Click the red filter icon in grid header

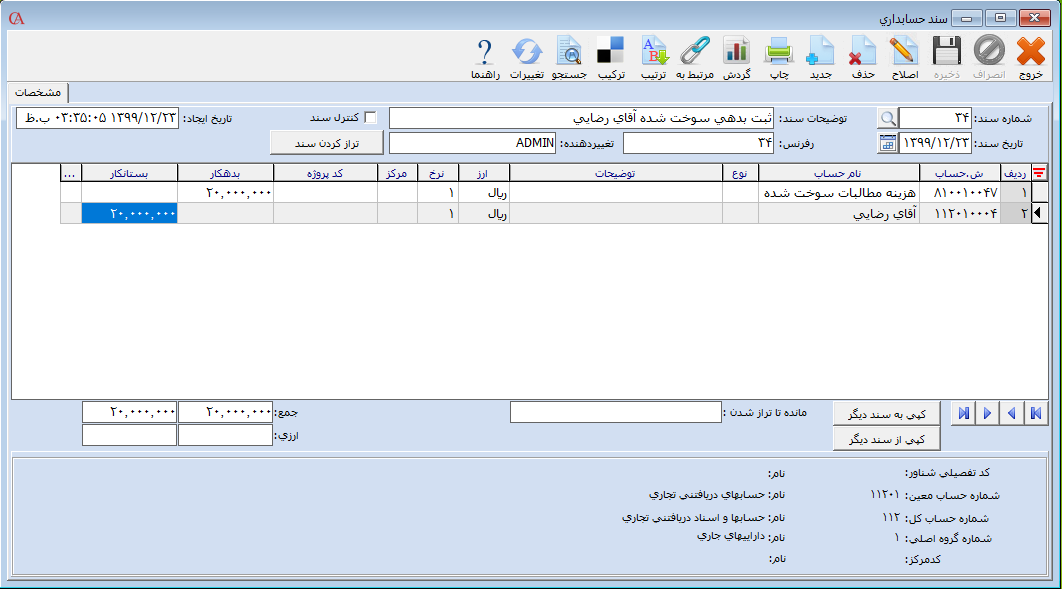(x=1039, y=173)
